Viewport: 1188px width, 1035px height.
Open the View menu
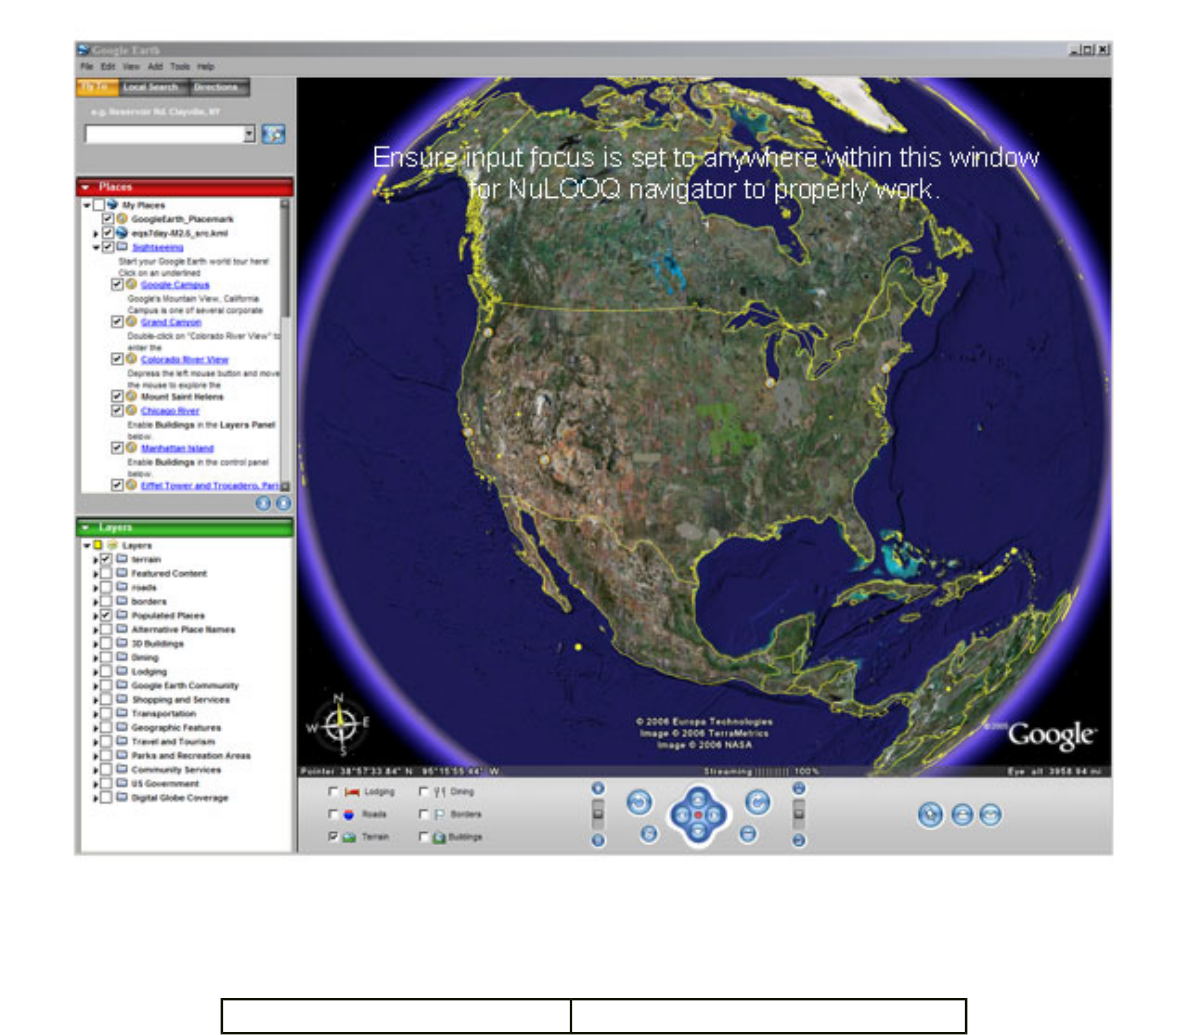pyautogui.click(x=131, y=67)
